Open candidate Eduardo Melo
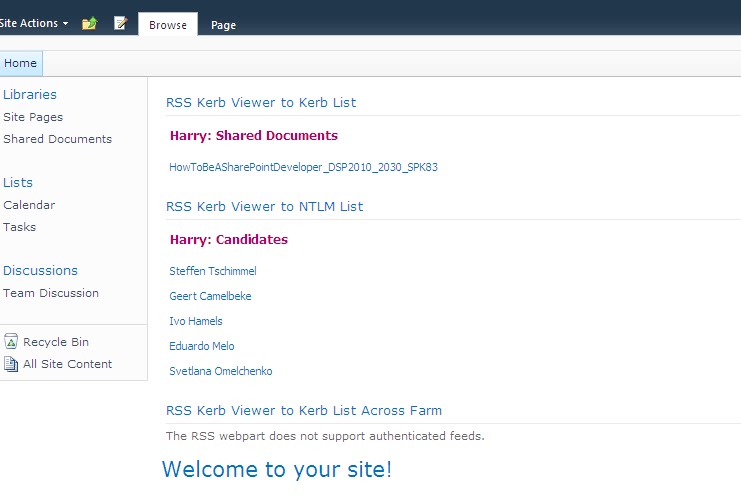Image resolution: width=741 pixels, height=503 pixels. pyautogui.click(x=202, y=346)
